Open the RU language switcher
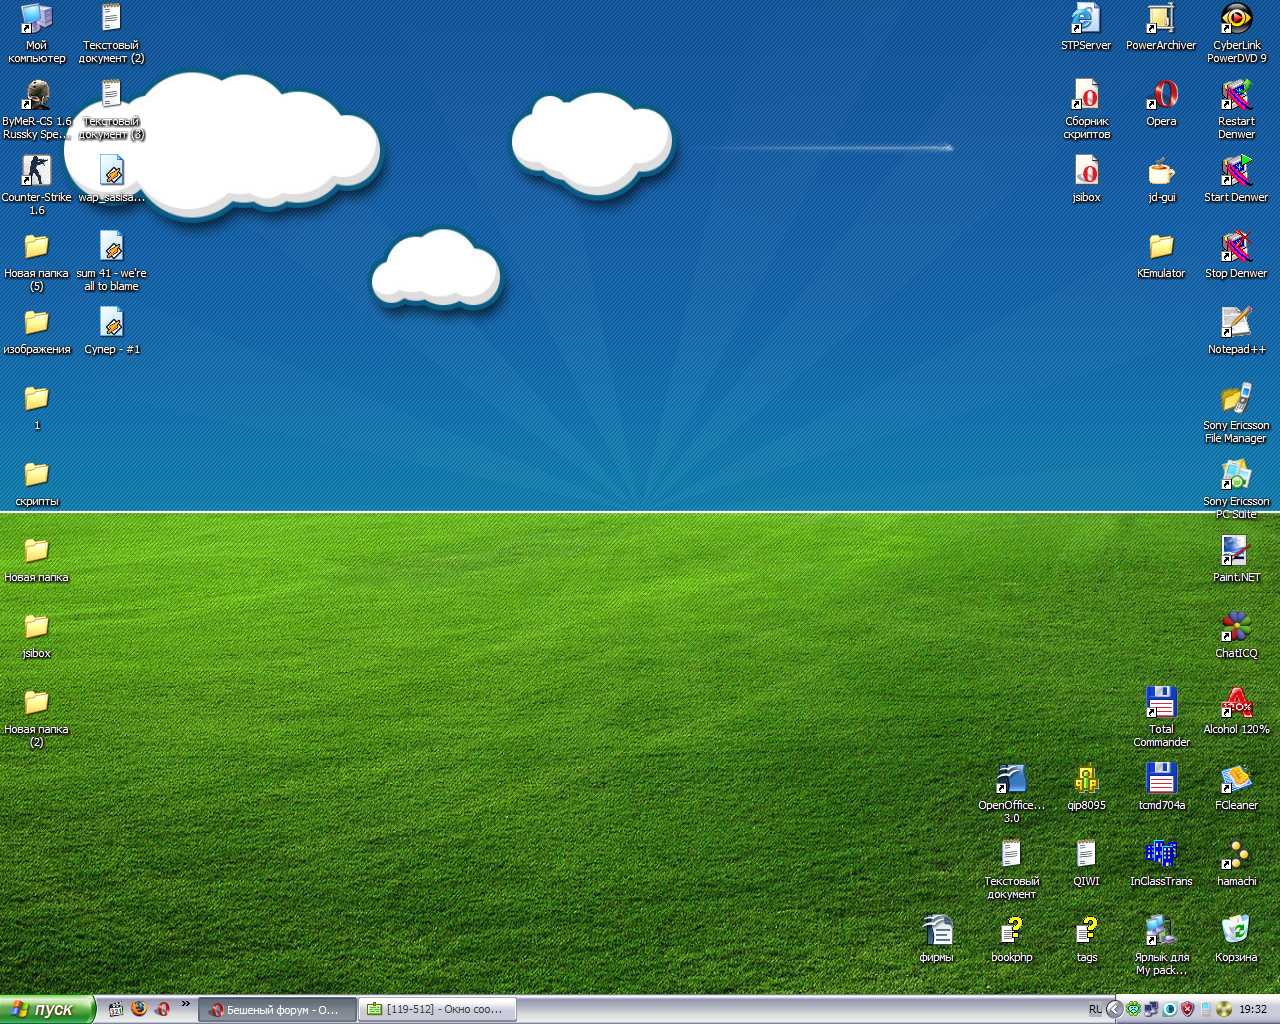Screen dimensions: 1280x1024 [1095, 1010]
